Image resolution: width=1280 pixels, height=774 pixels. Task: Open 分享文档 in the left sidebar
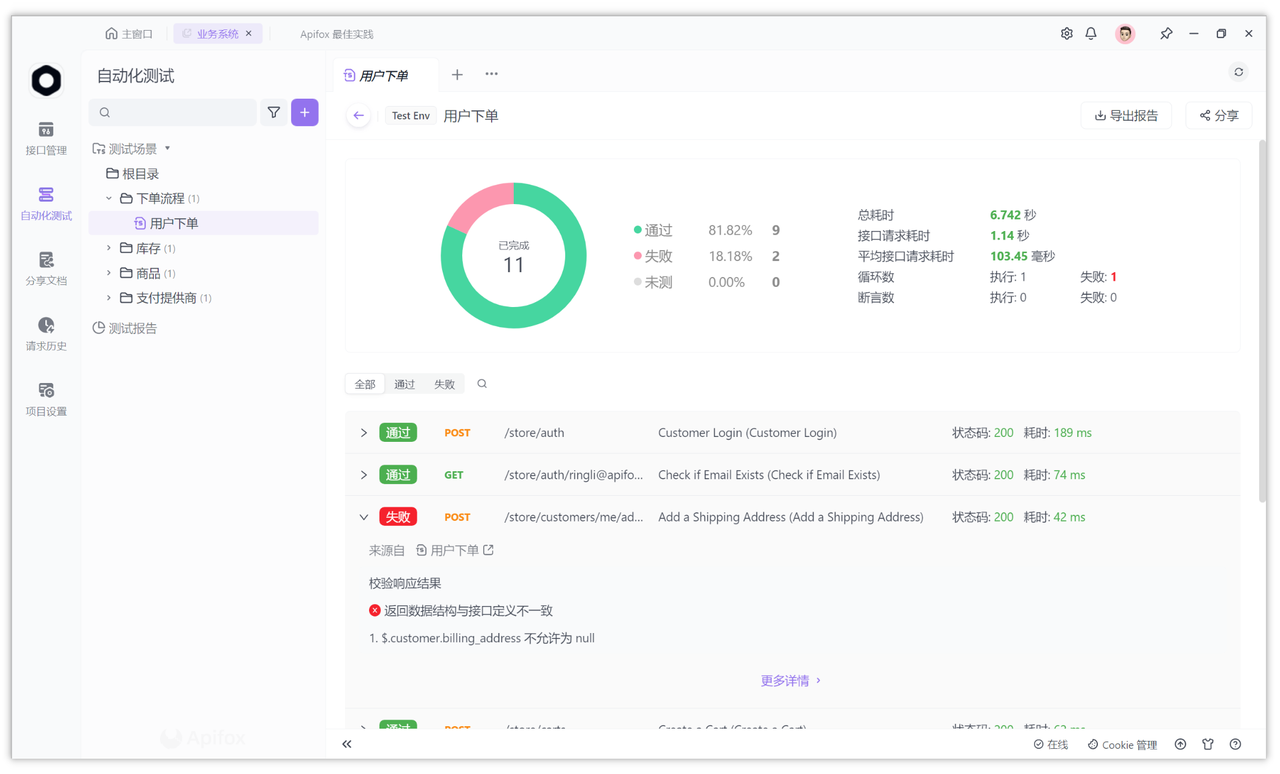[x=46, y=269]
